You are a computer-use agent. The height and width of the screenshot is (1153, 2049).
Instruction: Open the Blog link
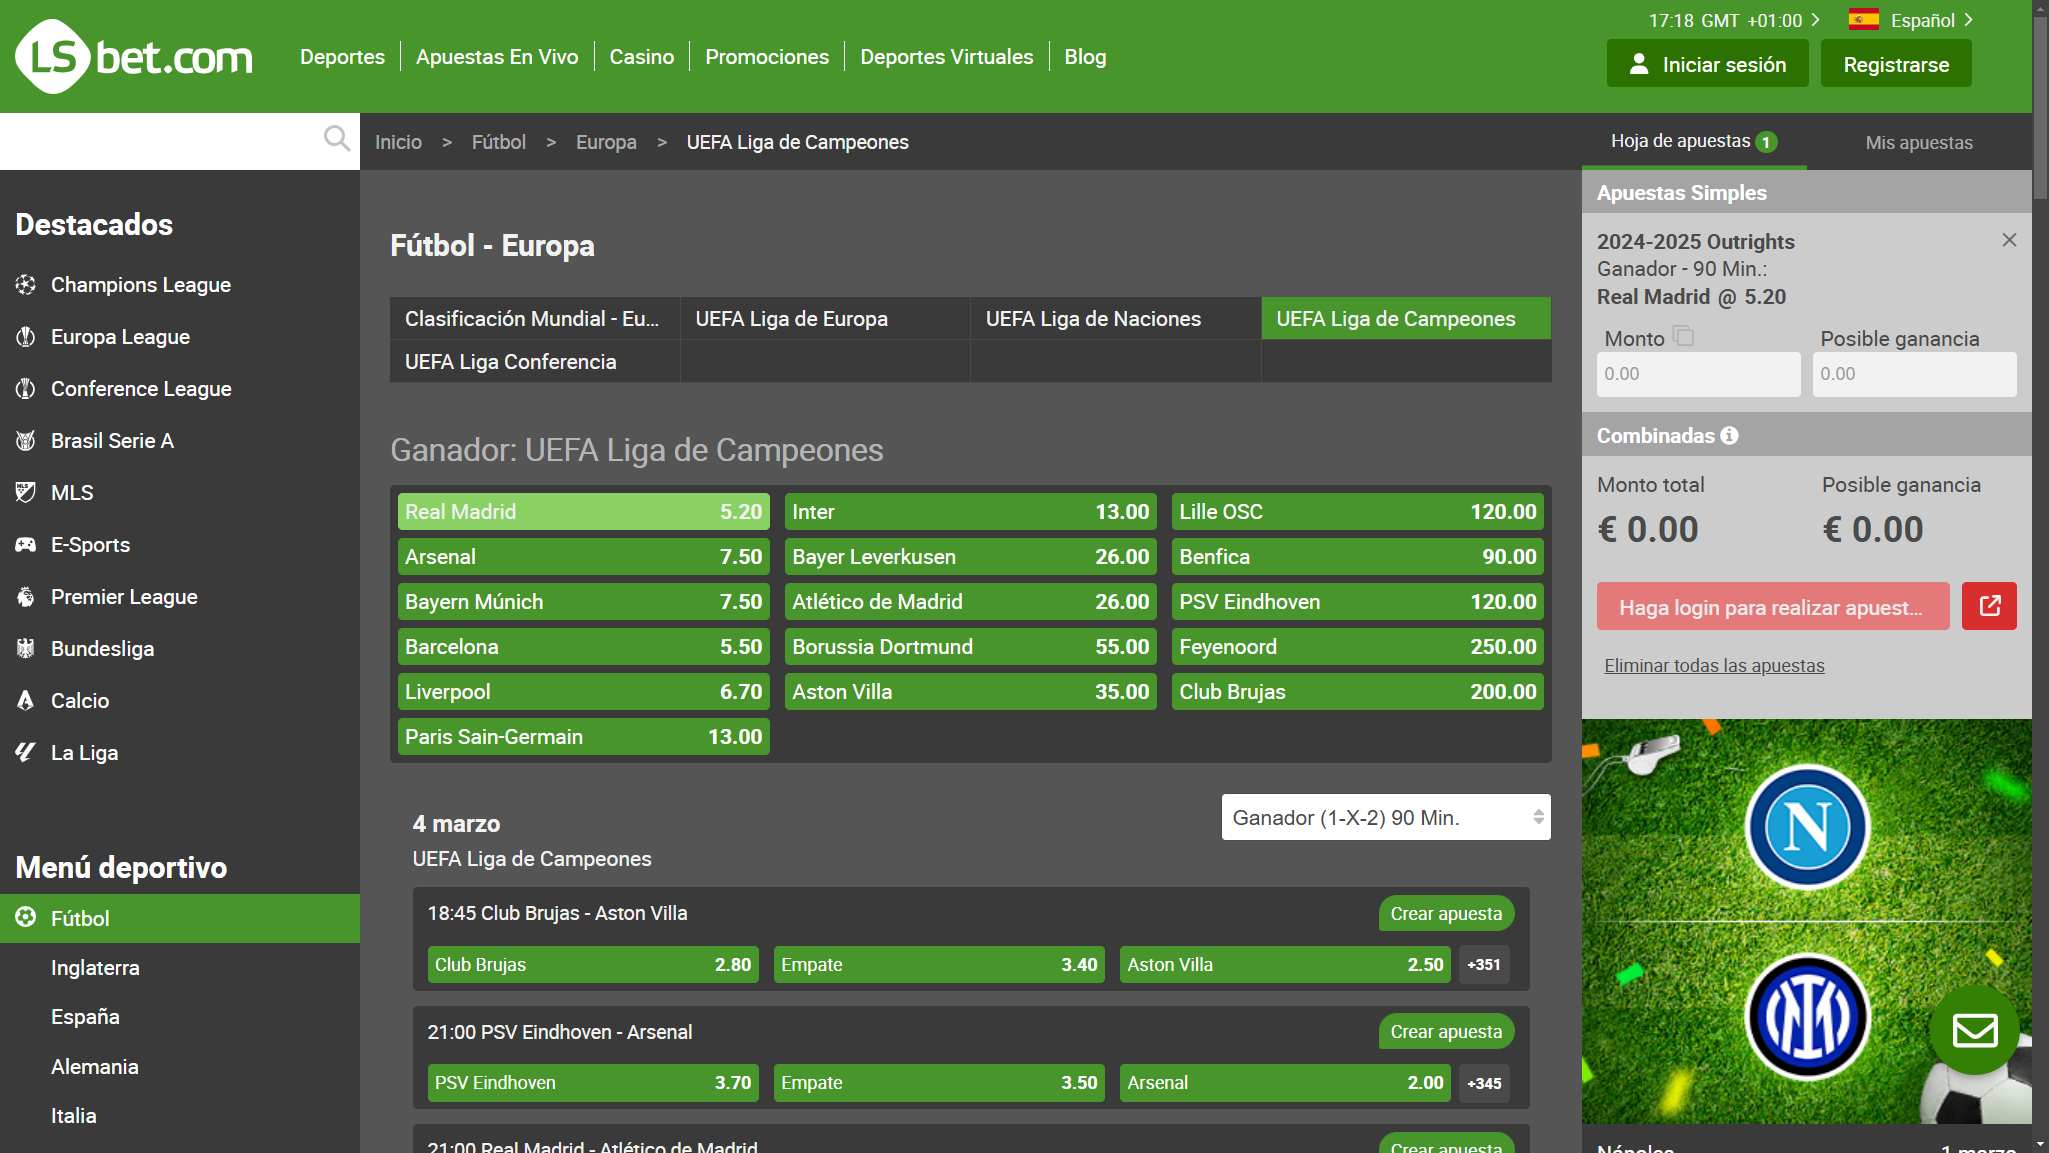tap(1085, 57)
